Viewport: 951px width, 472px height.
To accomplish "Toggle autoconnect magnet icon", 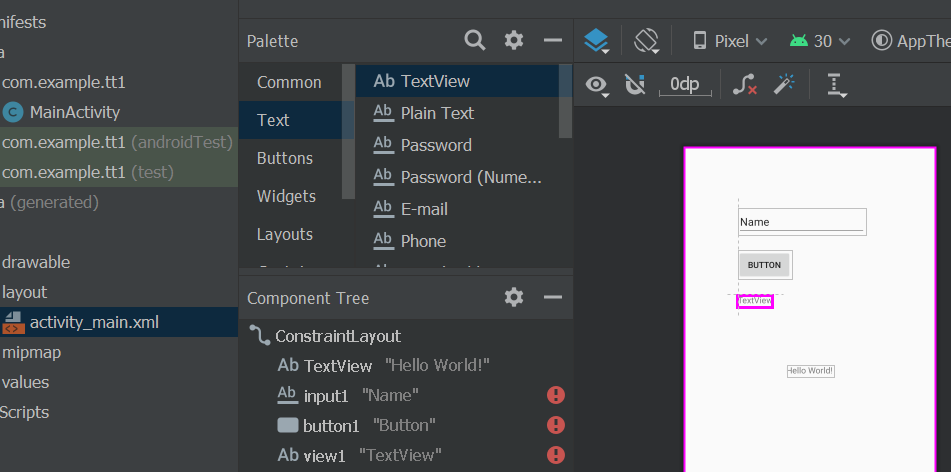I will [634, 84].
